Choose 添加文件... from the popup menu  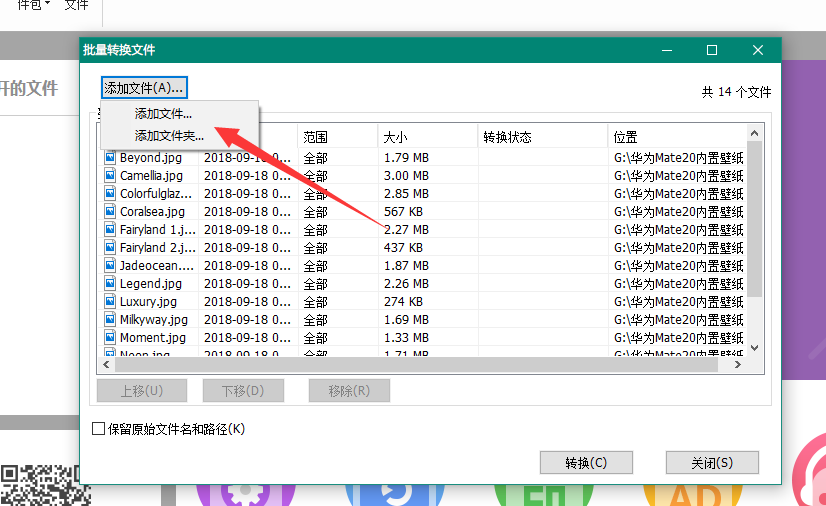[x=163, y=114]
